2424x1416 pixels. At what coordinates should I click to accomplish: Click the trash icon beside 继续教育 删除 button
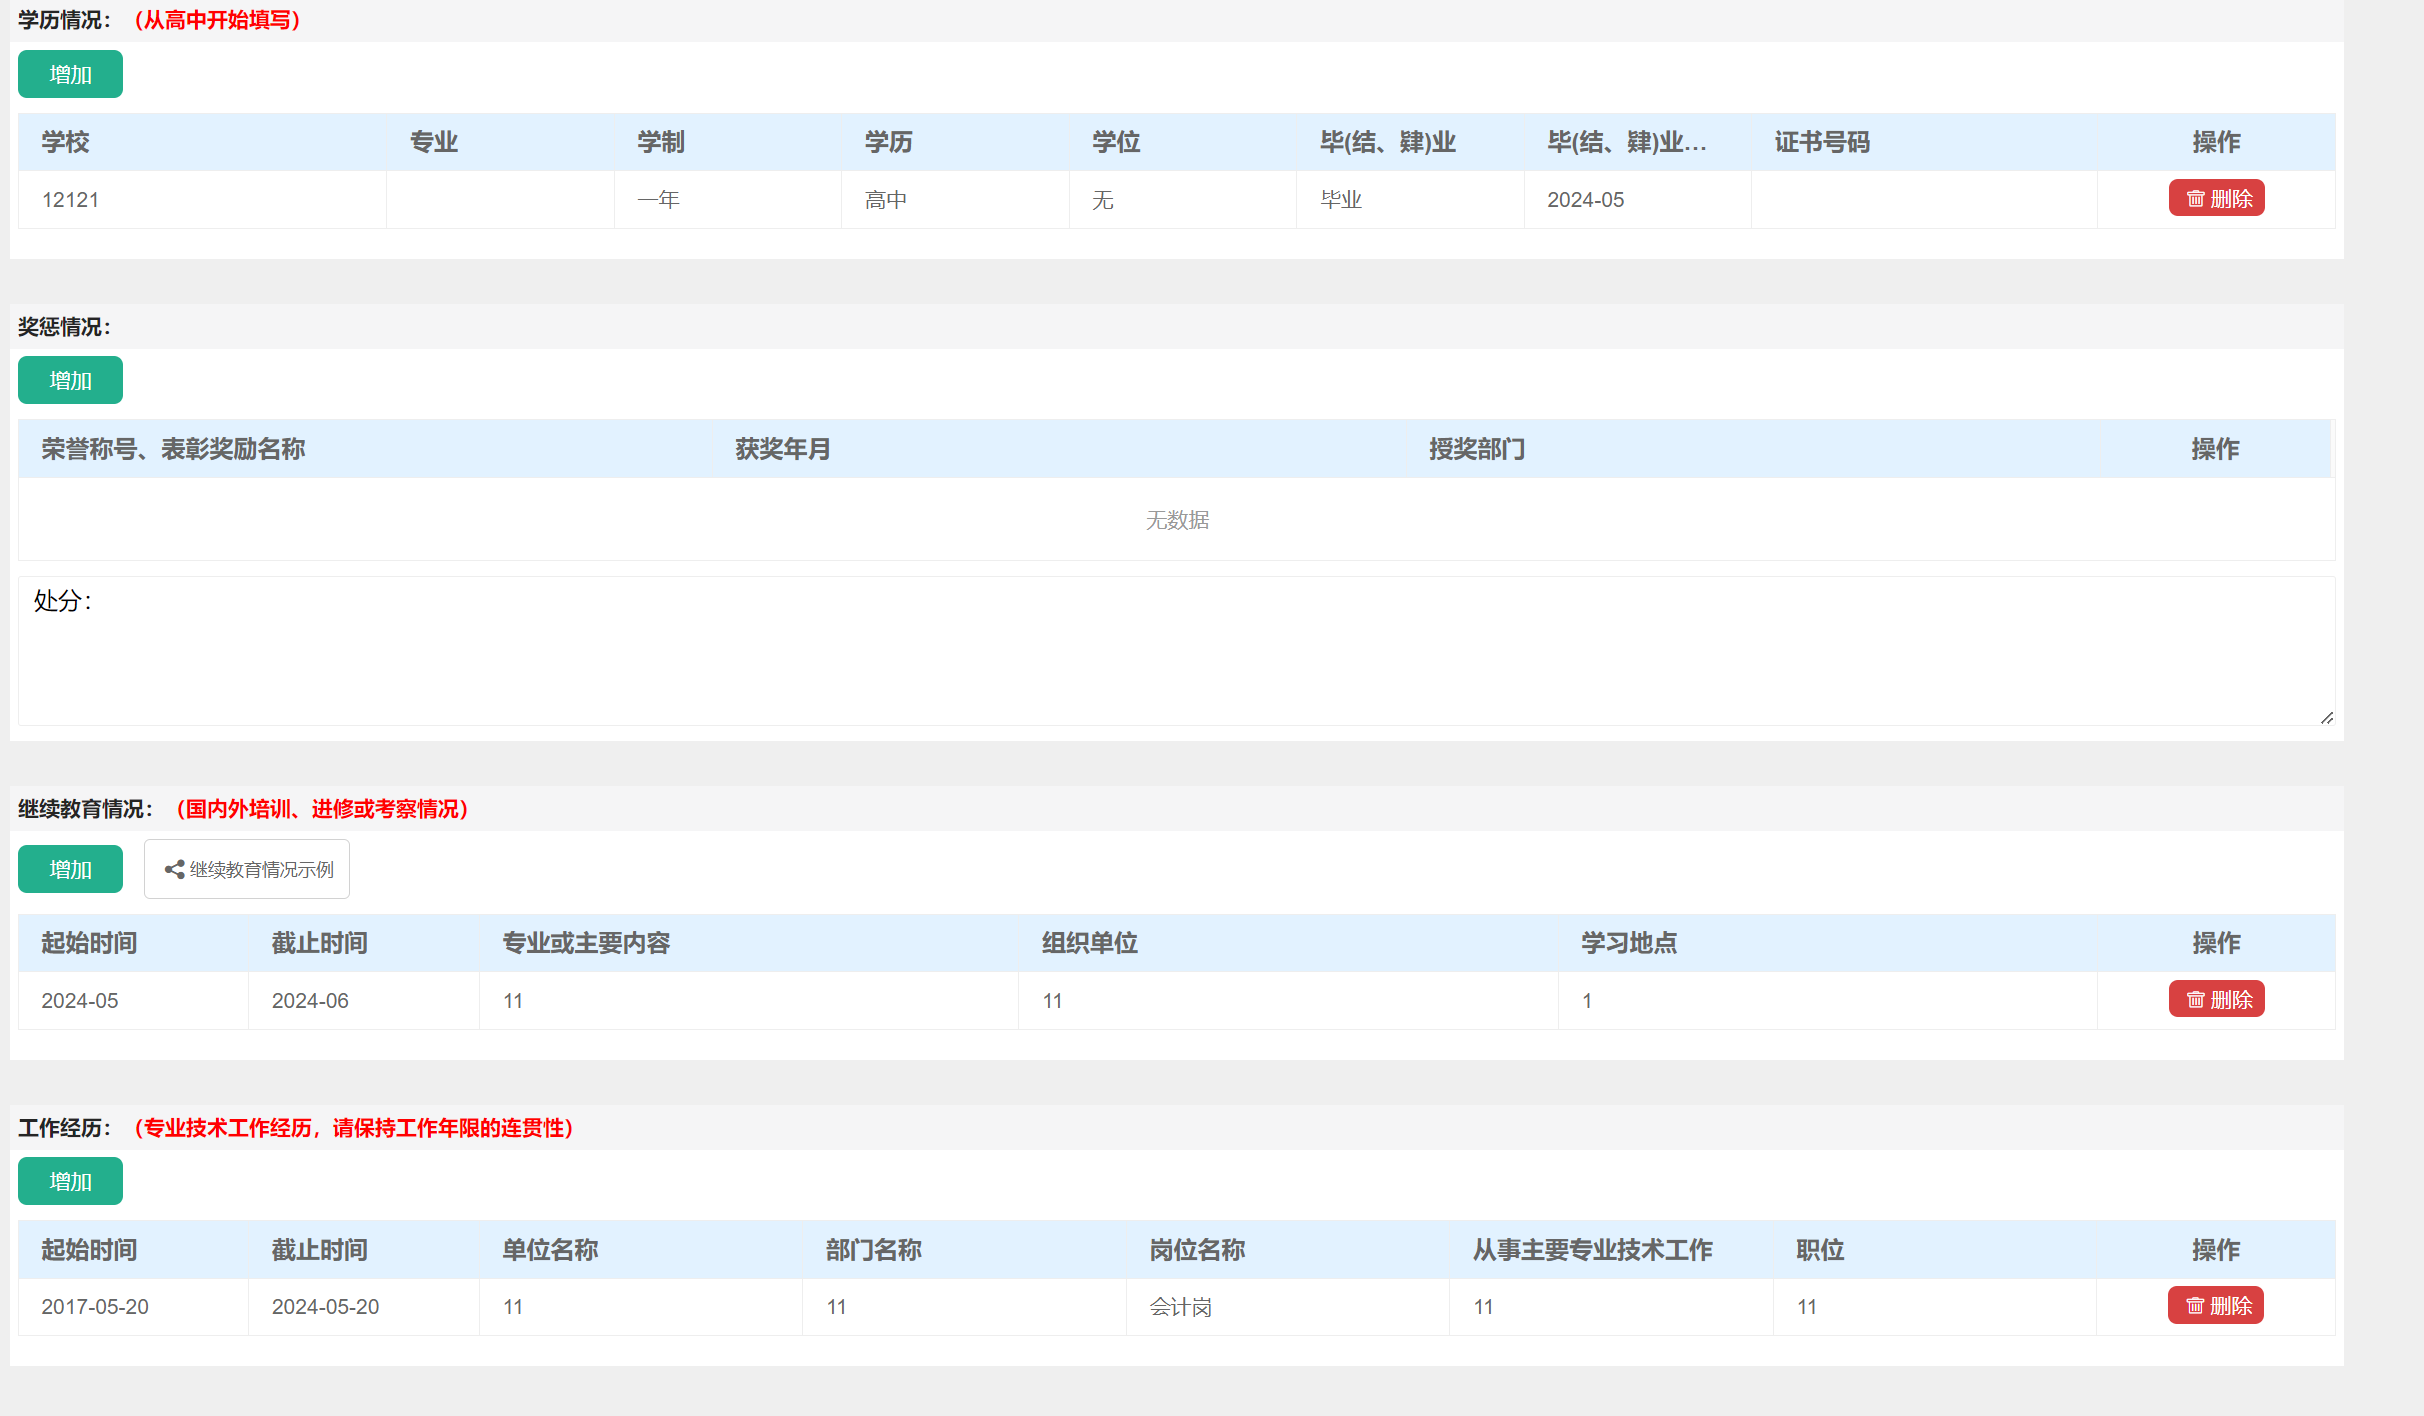[x=2192, y=998]
